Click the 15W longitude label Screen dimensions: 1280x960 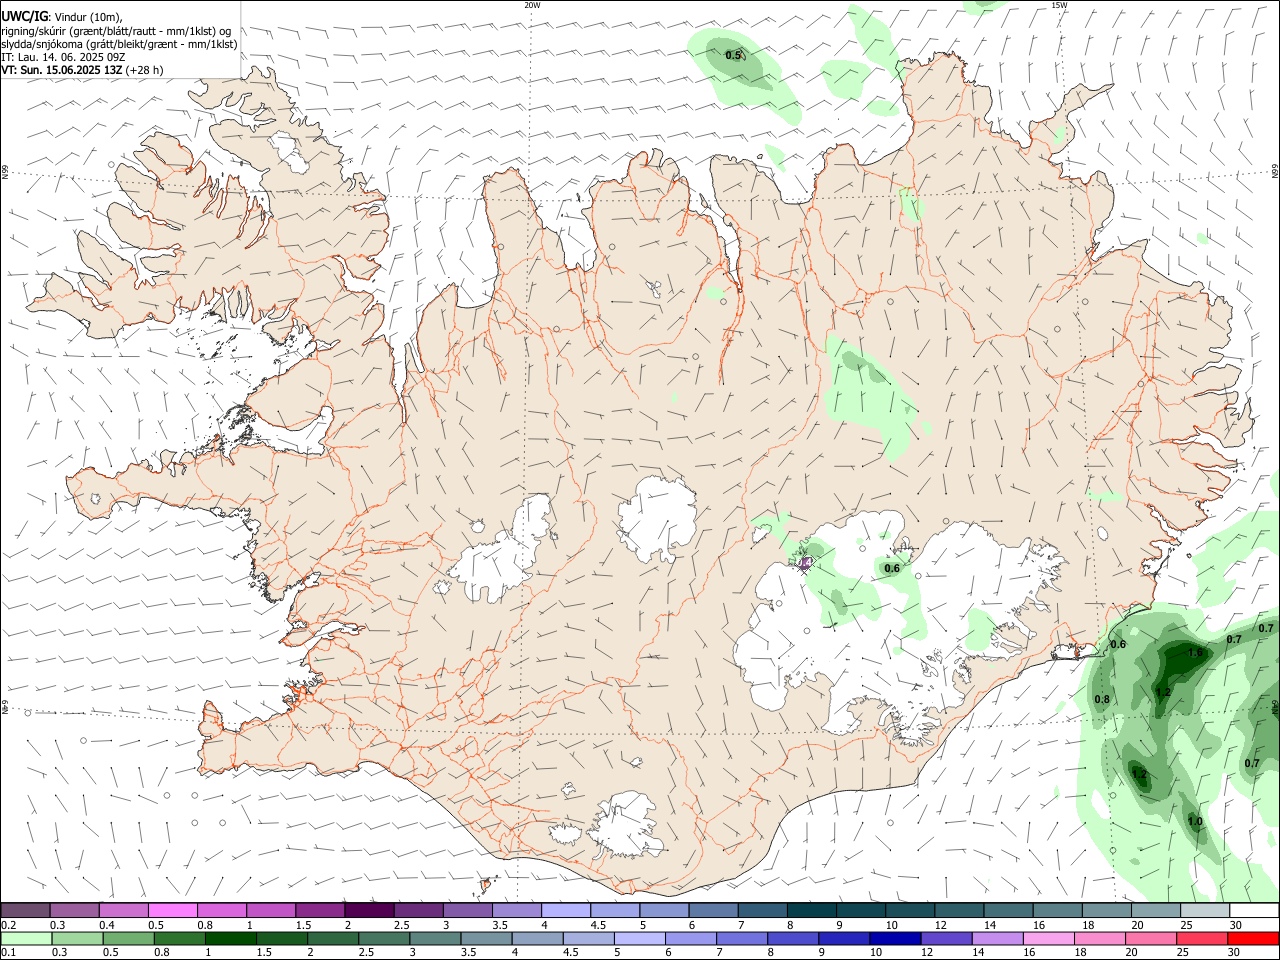tap(1058, 5)
